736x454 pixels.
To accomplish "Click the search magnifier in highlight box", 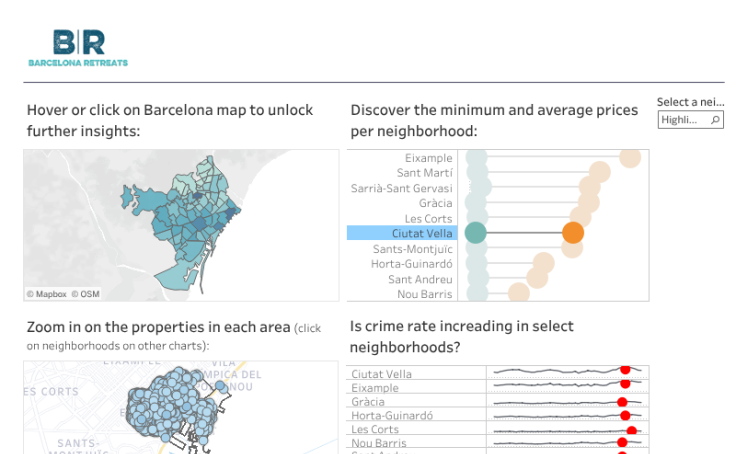I will tap(715, 120).
